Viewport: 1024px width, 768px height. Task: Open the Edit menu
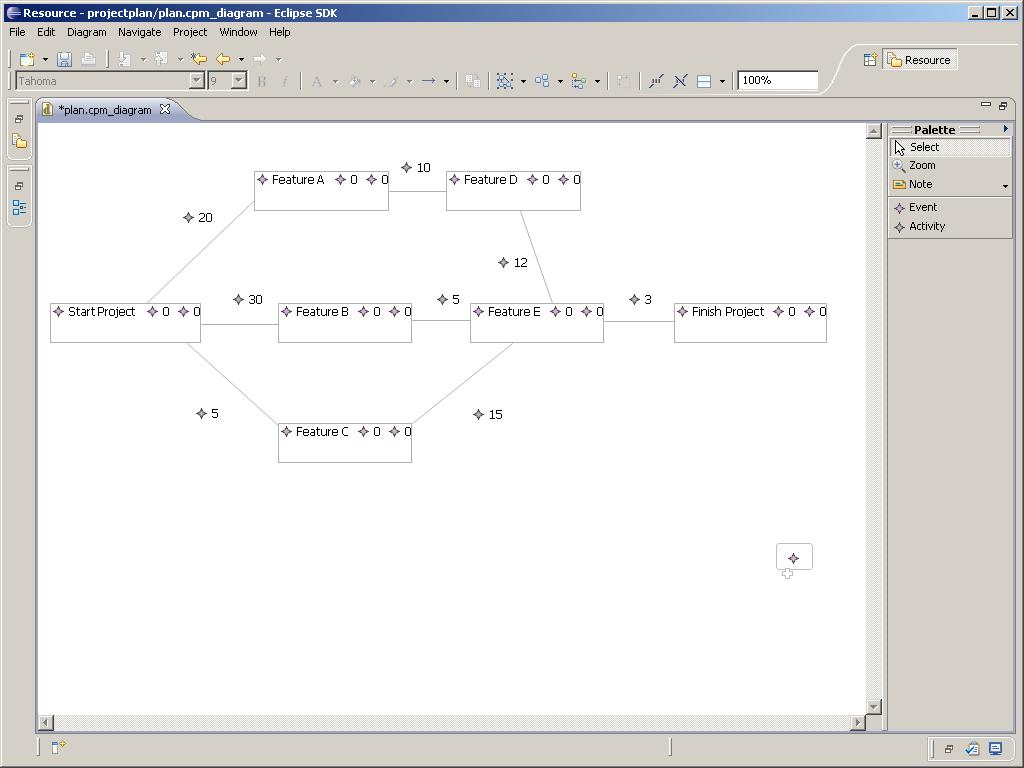pos(46,32)
